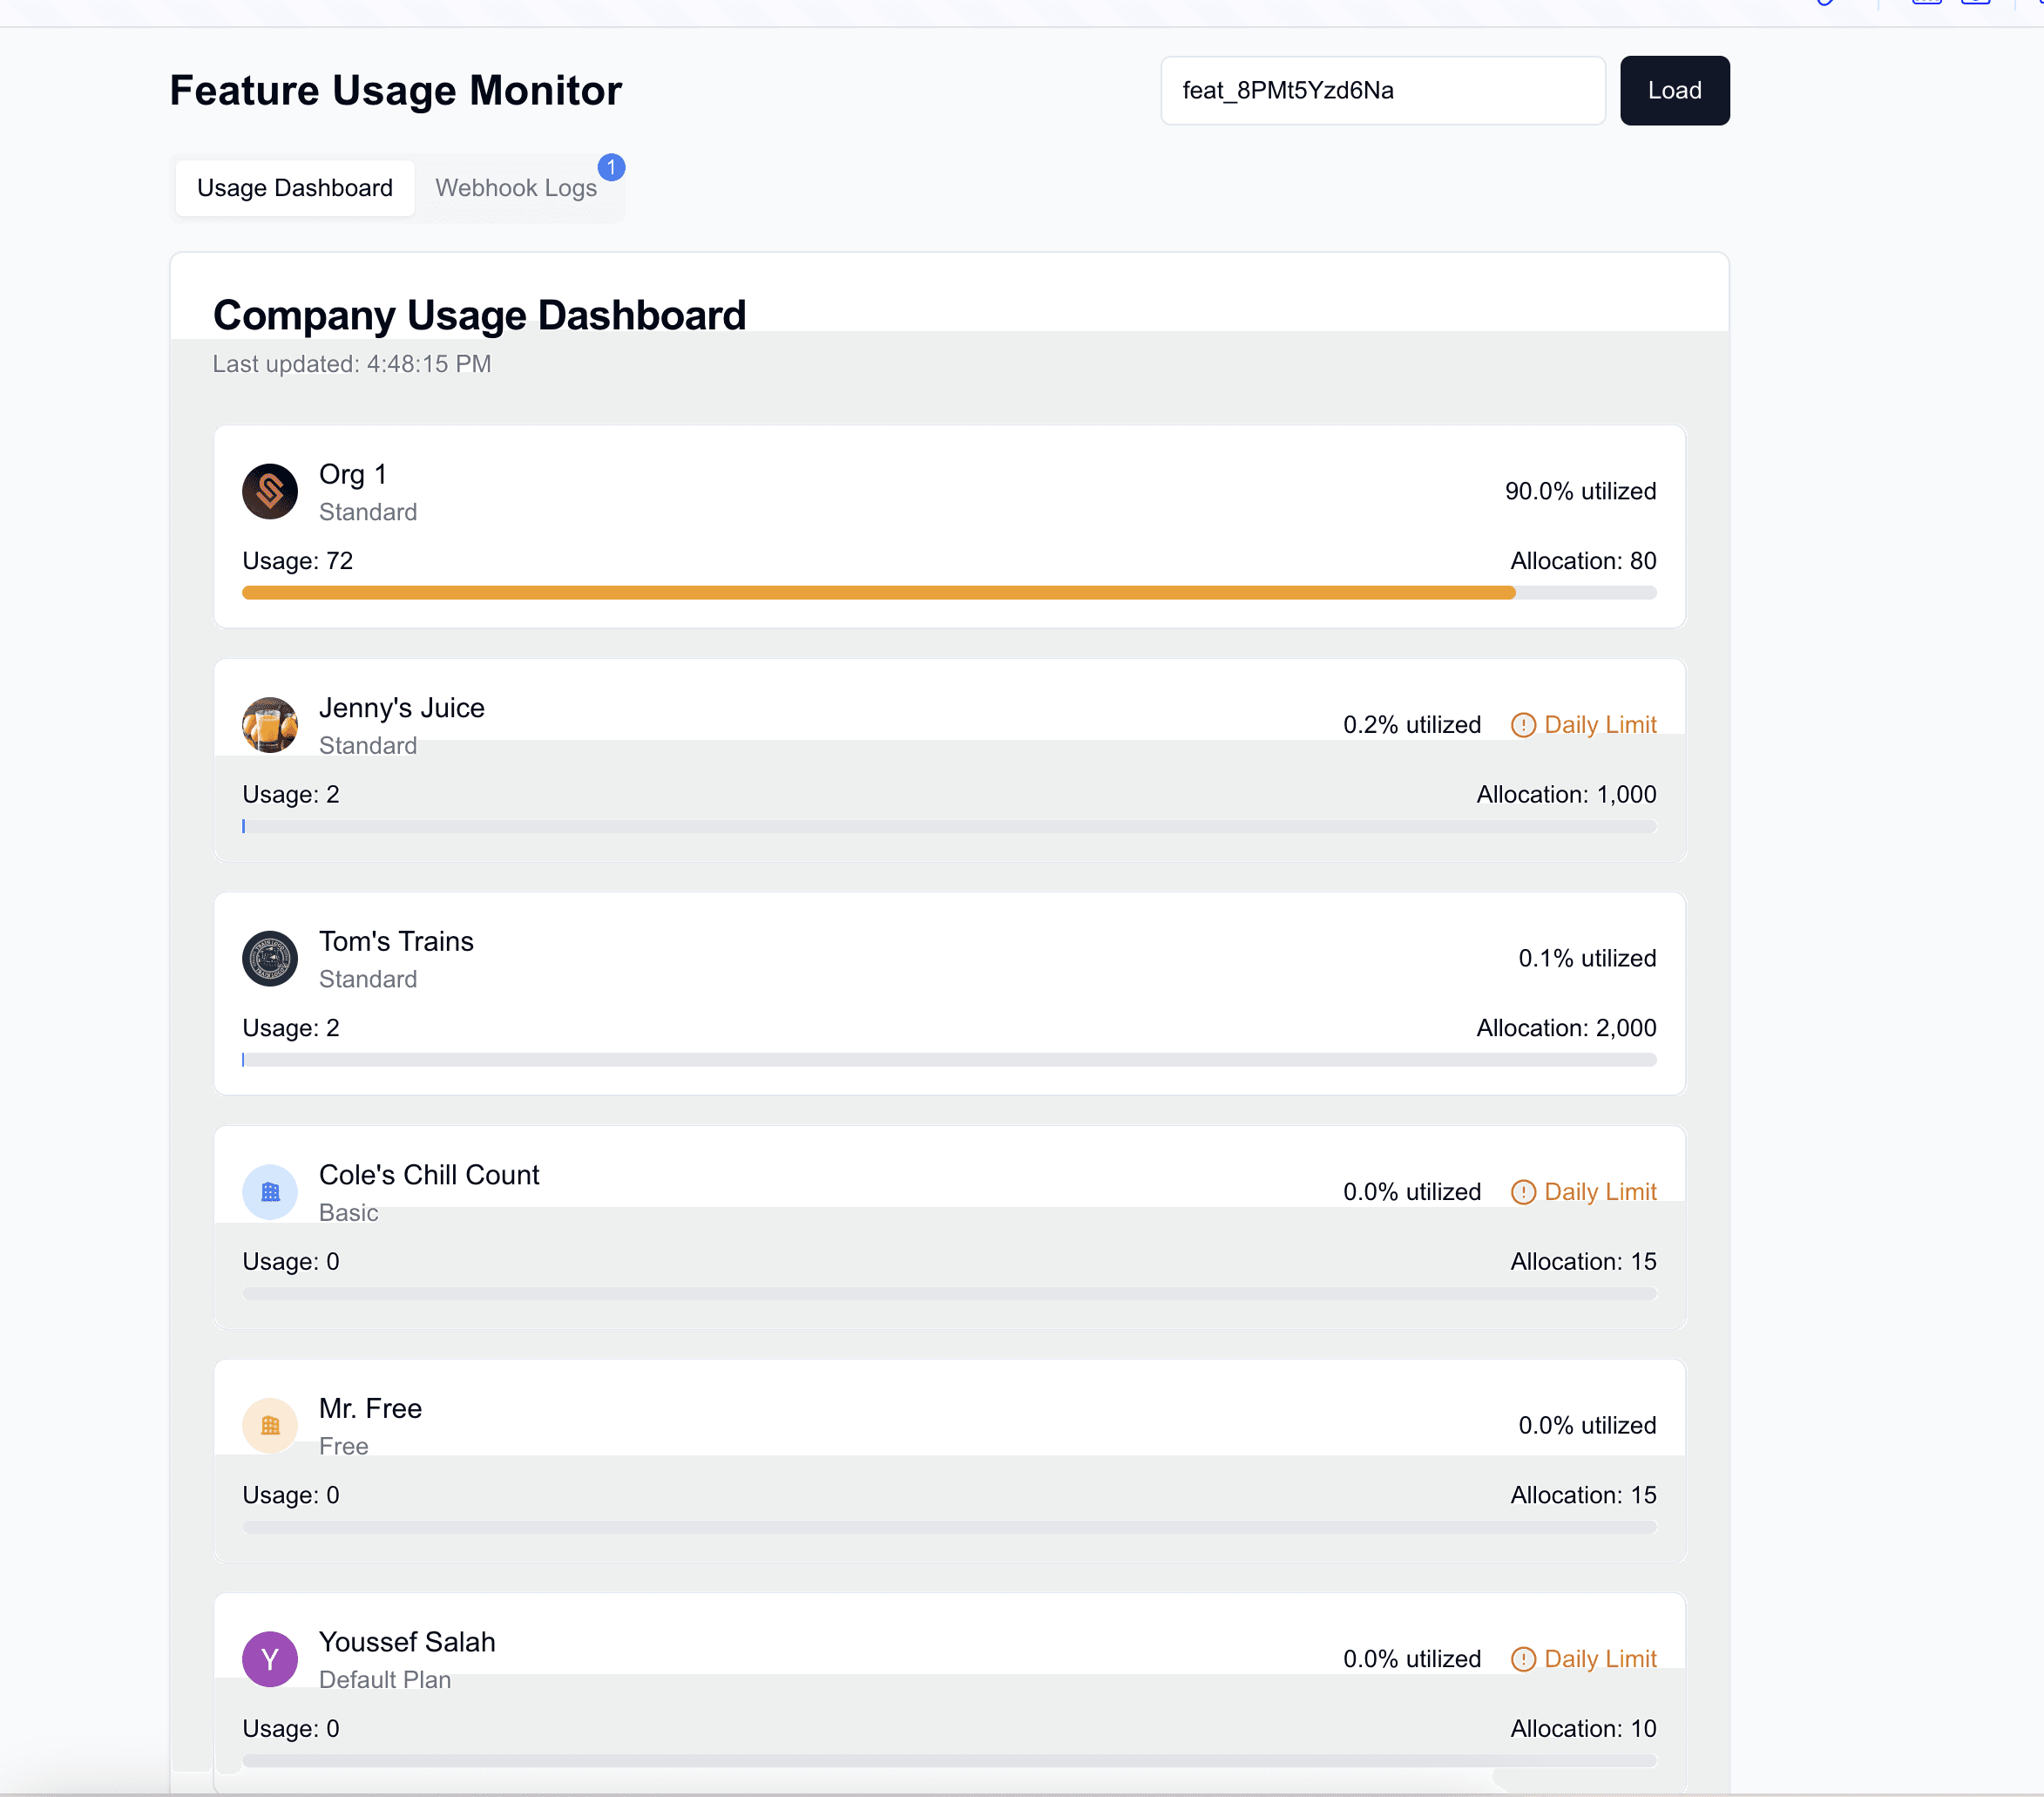Click Daily Limit alert icon for Youssef Salah
Image resolution: width=2044 pixels, height=1797 pixels.
click(1522, 1659)
